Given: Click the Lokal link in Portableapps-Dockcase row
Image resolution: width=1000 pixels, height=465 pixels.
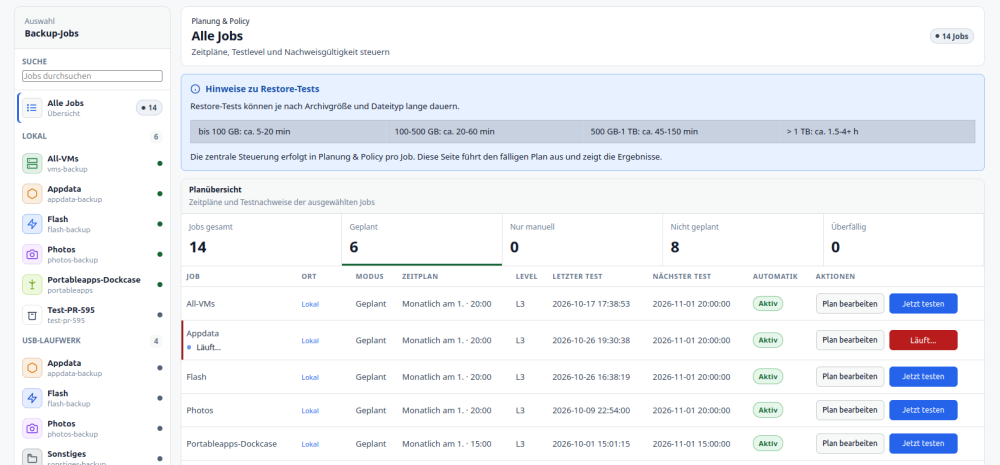Looking at the screenshot, I should pyautogui.click(x=310, y=444).
